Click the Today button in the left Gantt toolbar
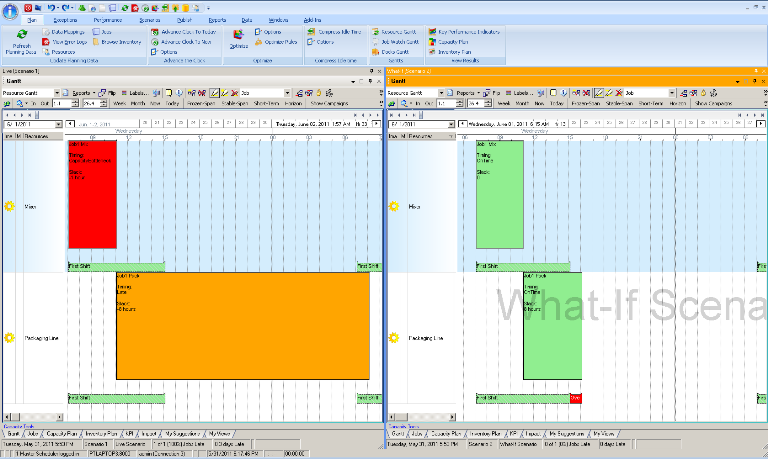Screen dimensions: 768x459 coord(172,103)
